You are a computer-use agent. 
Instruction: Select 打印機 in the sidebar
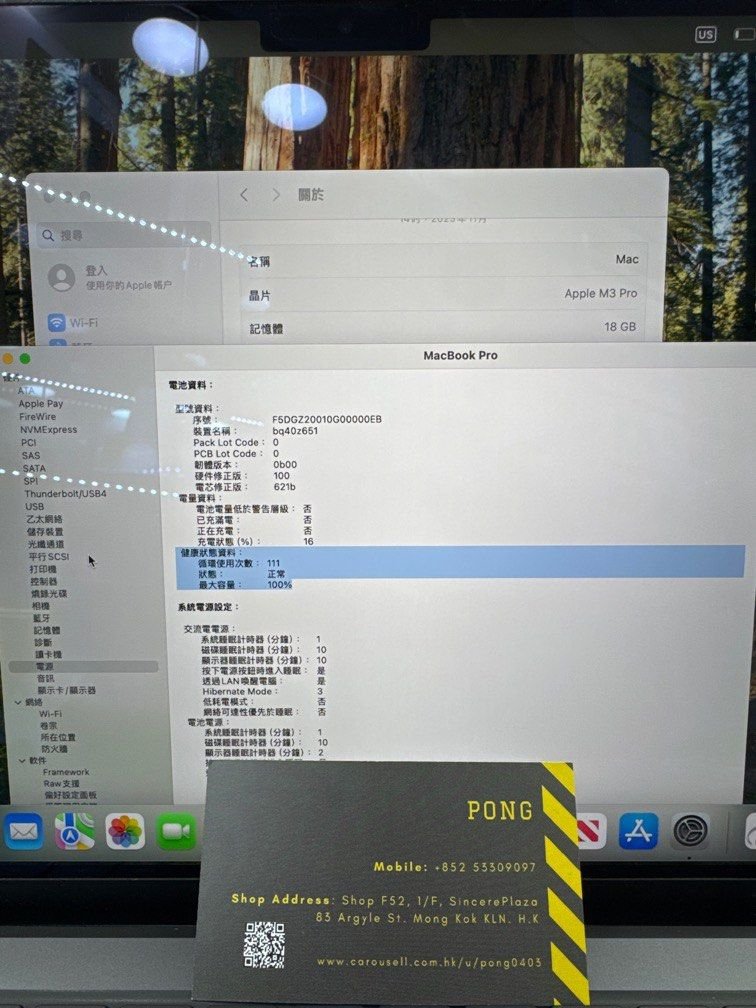(x=43, y=569)
